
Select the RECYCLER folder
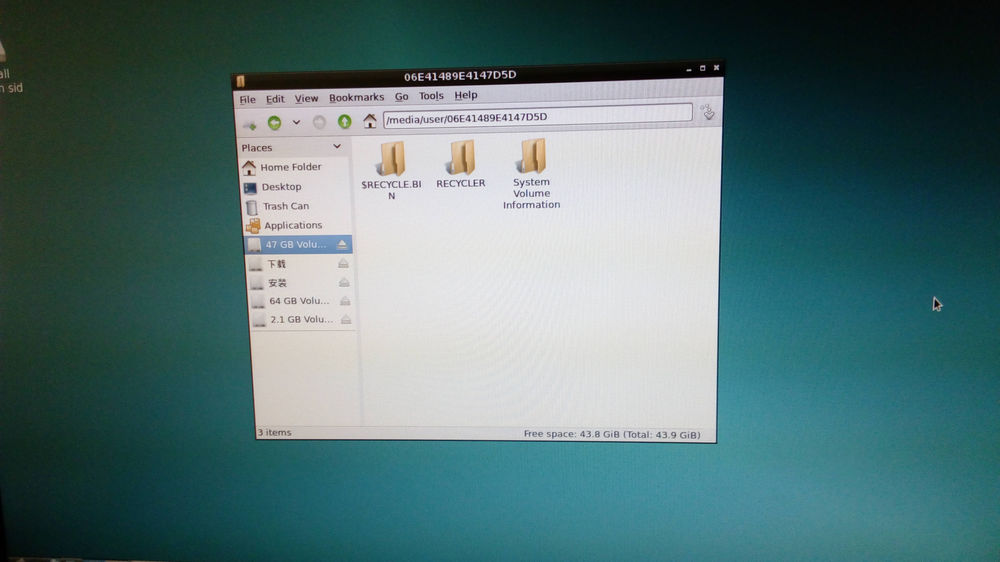[x=461, y=165]
